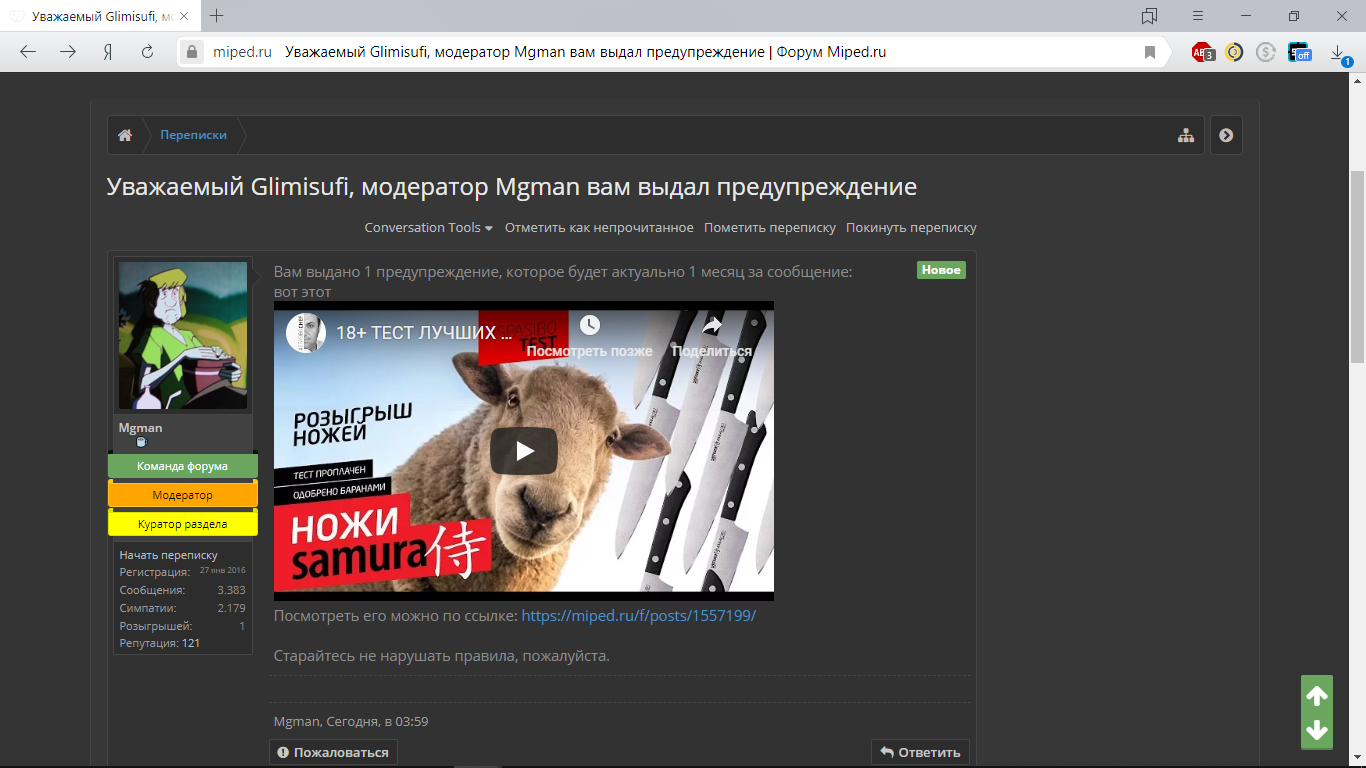The image size is (1366, 768).
Task: Click the green Новое badge
Action: 941,270
